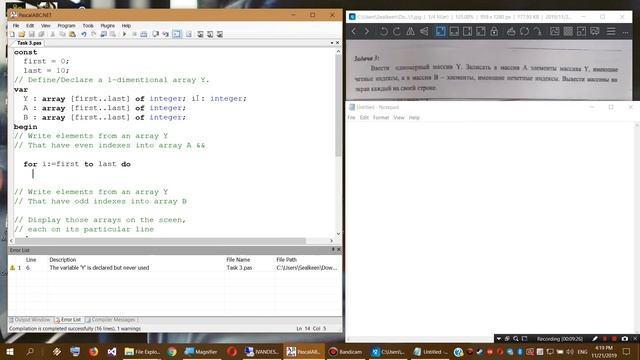The width and height of the screenshot is (640, 360).
Task: Go to previous image in image viewer
Action: tap(353, 31)
